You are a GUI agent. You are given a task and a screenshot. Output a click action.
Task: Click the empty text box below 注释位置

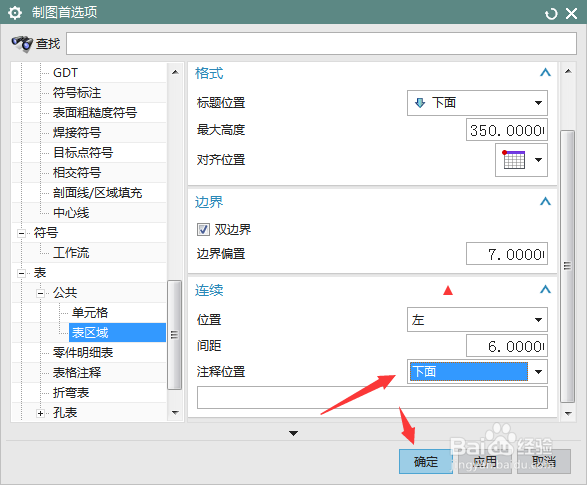click(372, 397)
